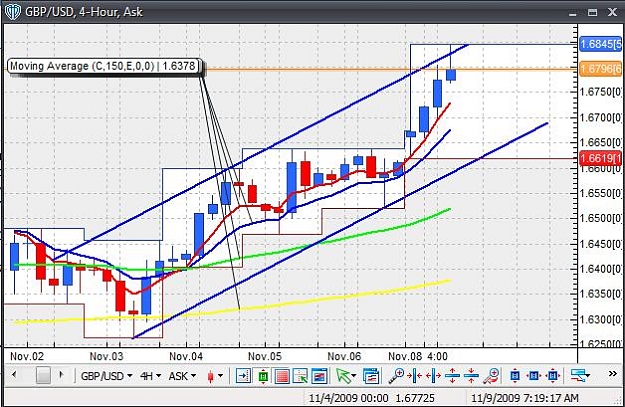Open the ASK price type dropdown
Image resolution: width=625 pixels, height=407 pixels.
(x=183, y=376)
